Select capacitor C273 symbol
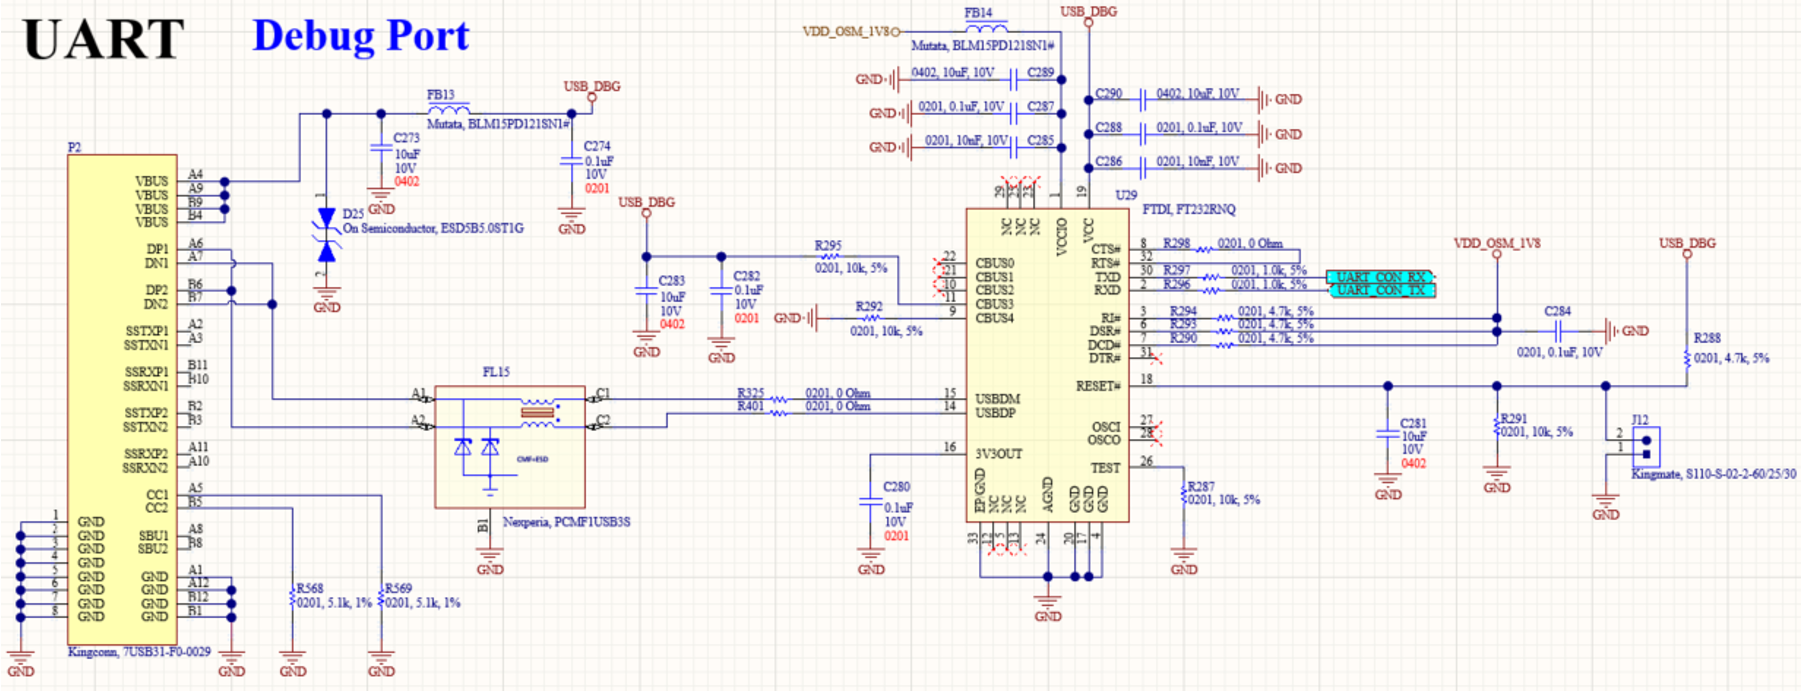 pyautogui.click(x=380, y=148)
